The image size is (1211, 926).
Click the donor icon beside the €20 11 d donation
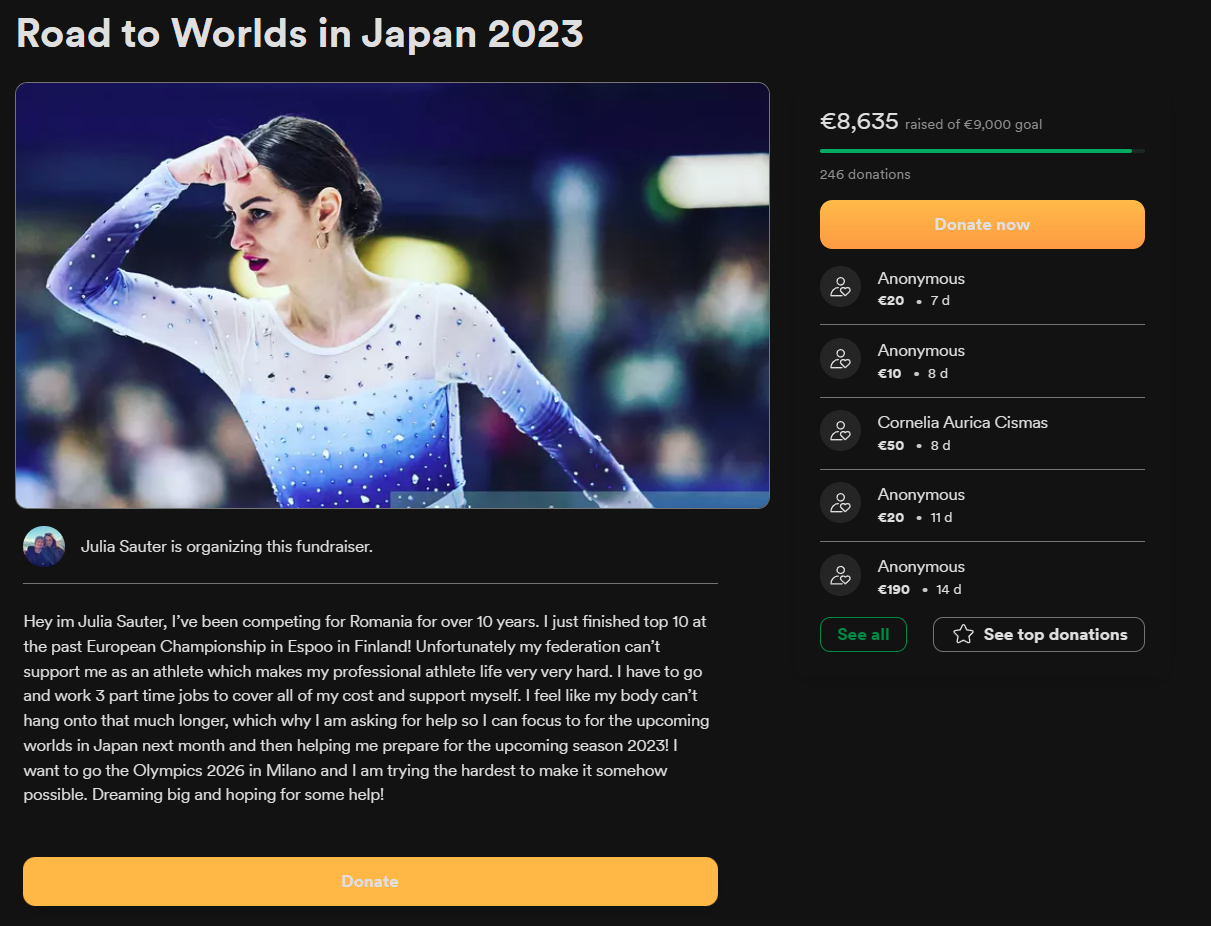click(840, 503)
